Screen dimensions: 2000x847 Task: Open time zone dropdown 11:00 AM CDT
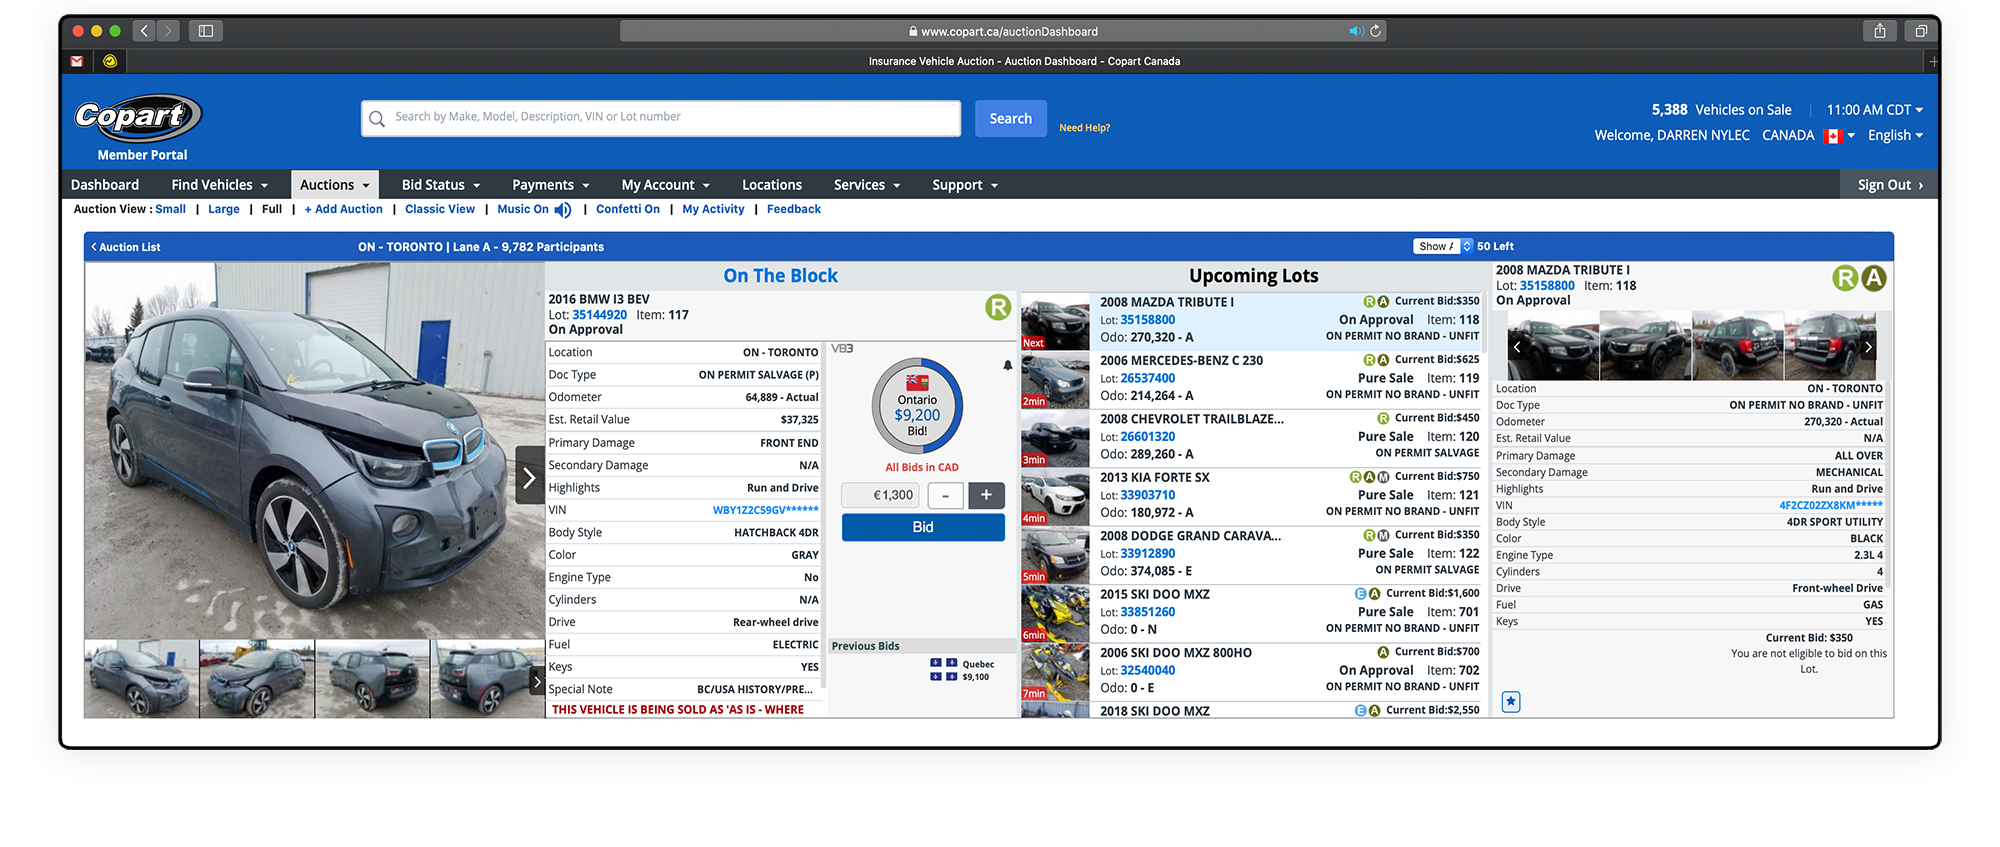point(1875,110)
